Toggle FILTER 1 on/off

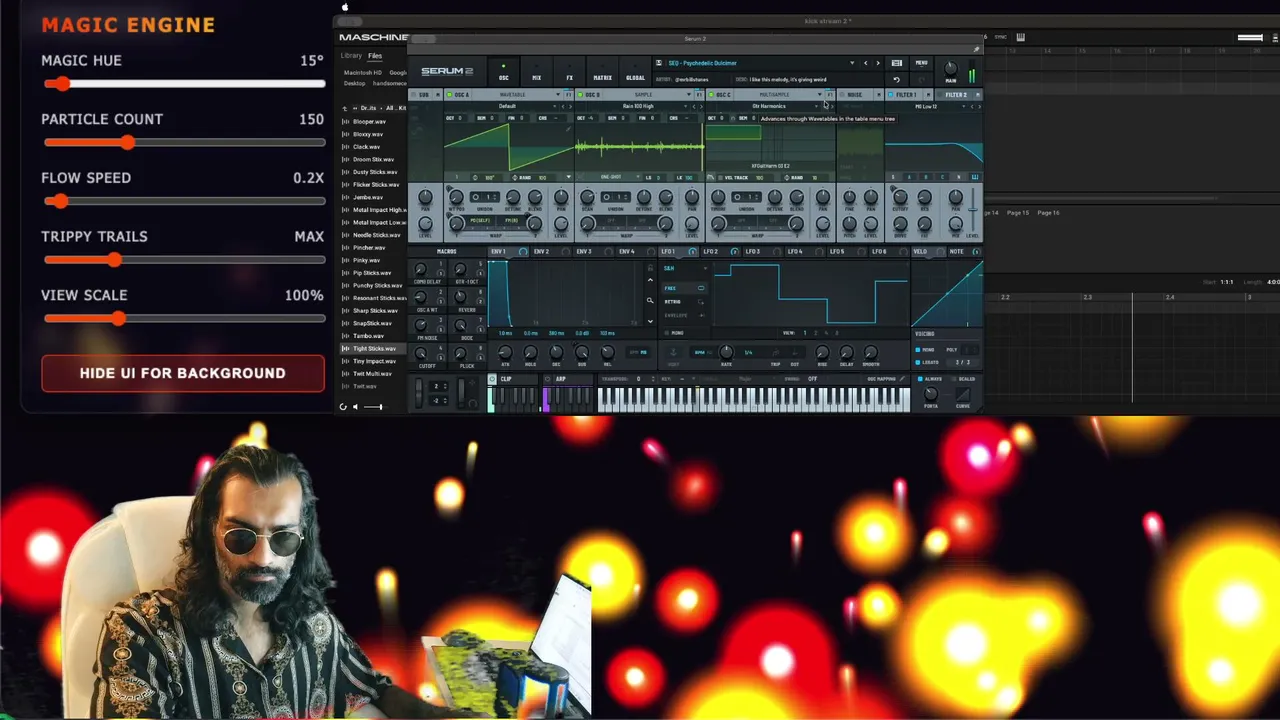pyautogui.click(x=892, y=95)
